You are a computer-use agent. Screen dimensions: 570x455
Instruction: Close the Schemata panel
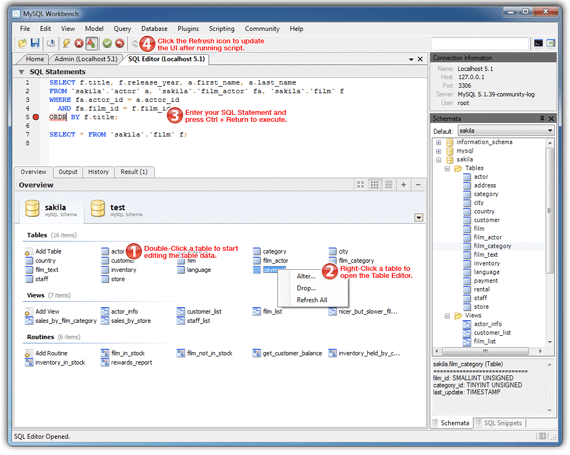pos(551,118)
